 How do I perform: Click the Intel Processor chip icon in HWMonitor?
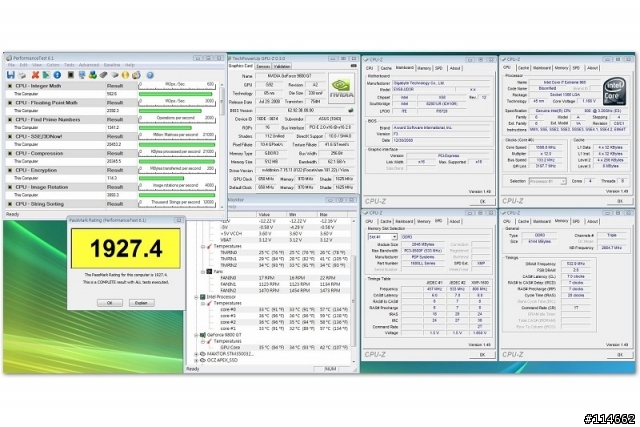click(202, 297)
